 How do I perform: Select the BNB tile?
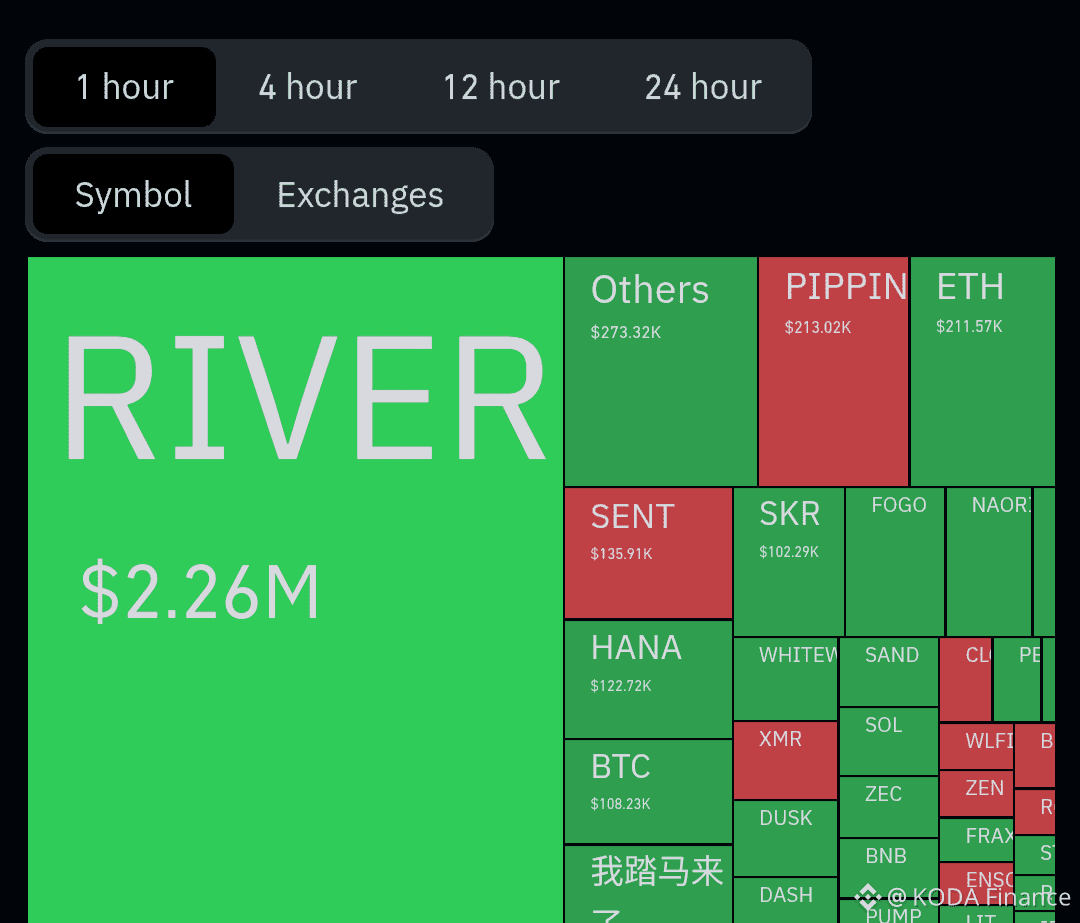pyautogui.click(x=889, y=869)
